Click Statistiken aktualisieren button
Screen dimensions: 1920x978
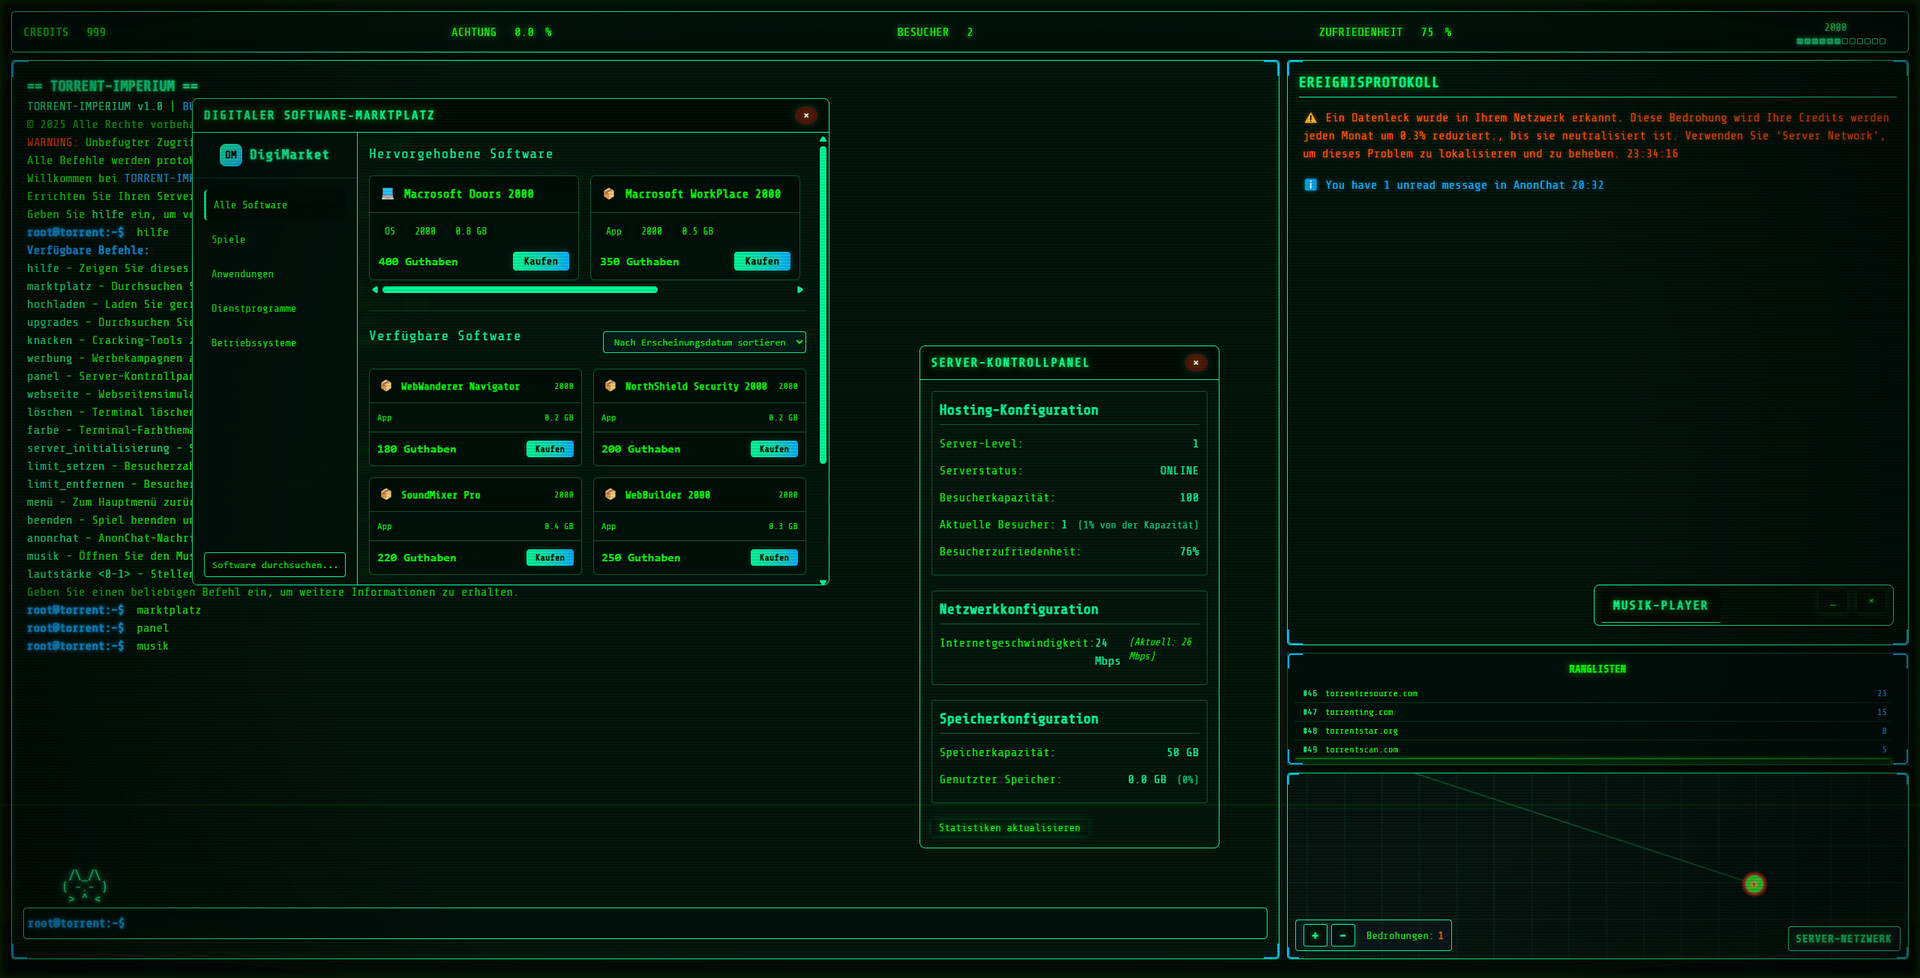(x=1009, y=828)
